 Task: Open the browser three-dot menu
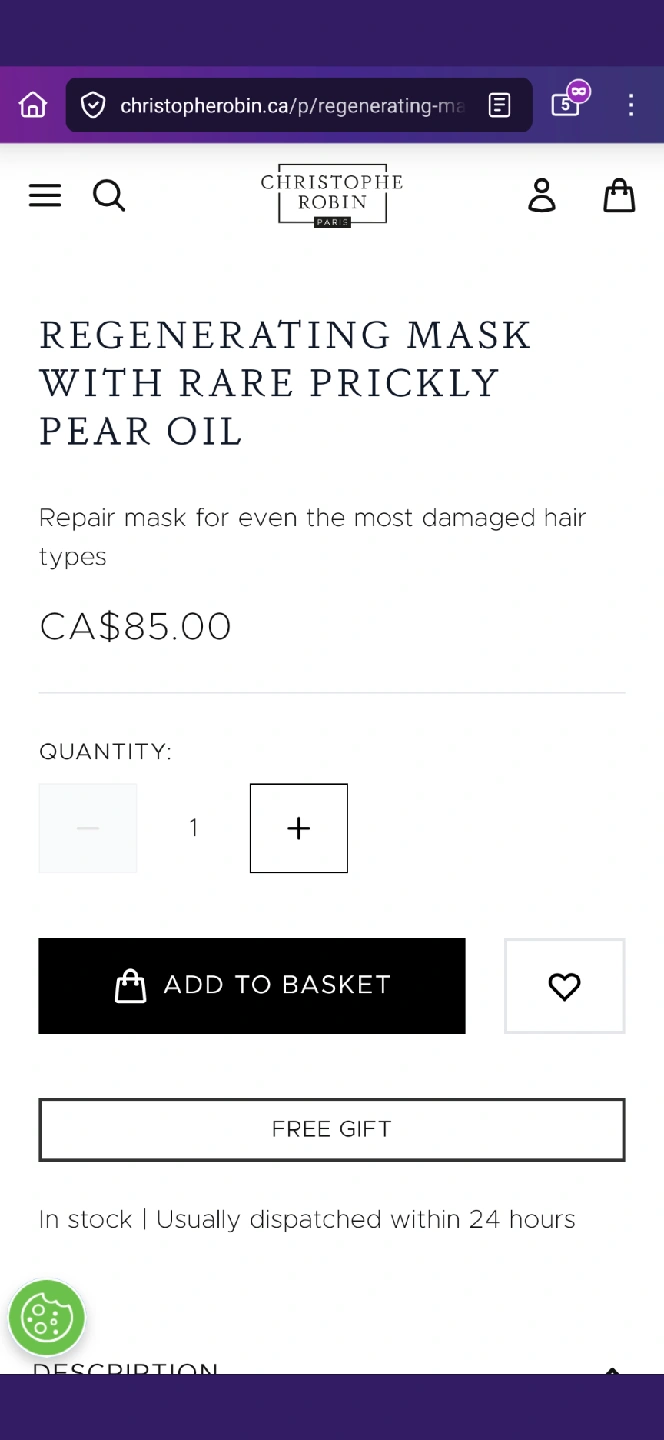[630, 105]
